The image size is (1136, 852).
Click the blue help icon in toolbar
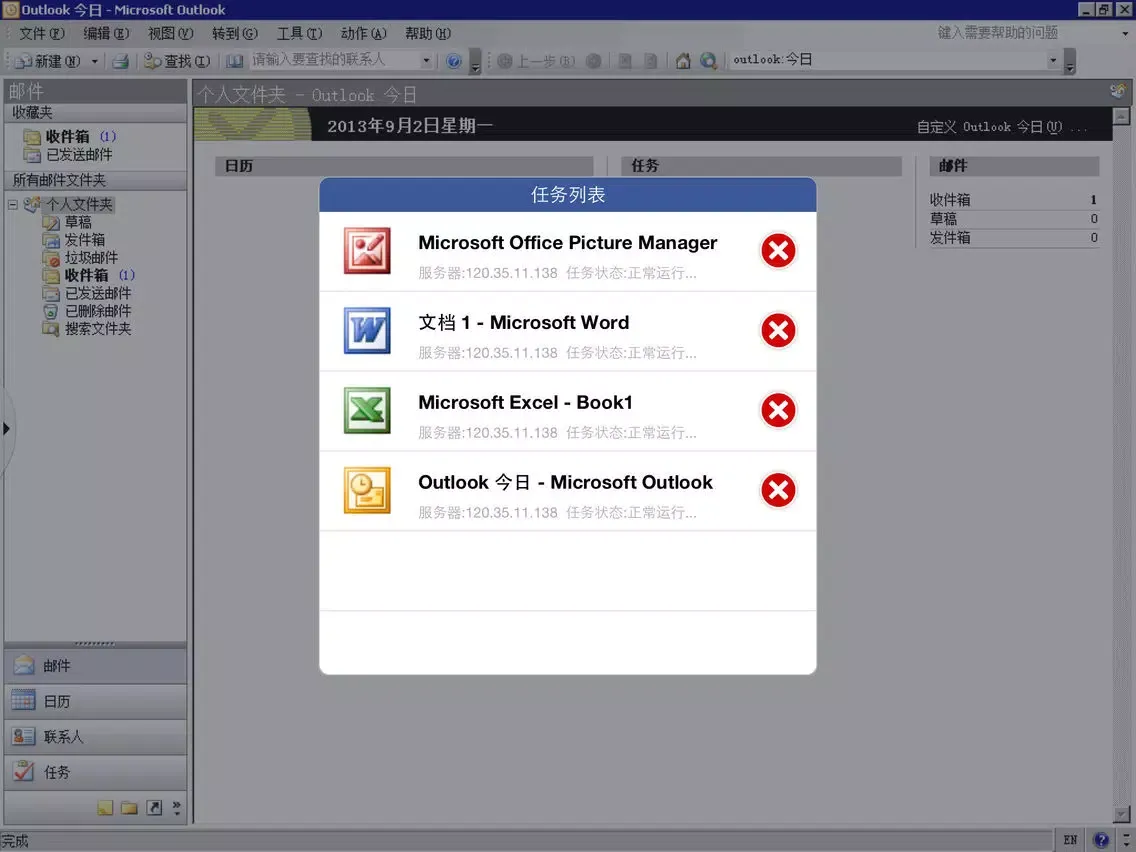tap(454, 62)
